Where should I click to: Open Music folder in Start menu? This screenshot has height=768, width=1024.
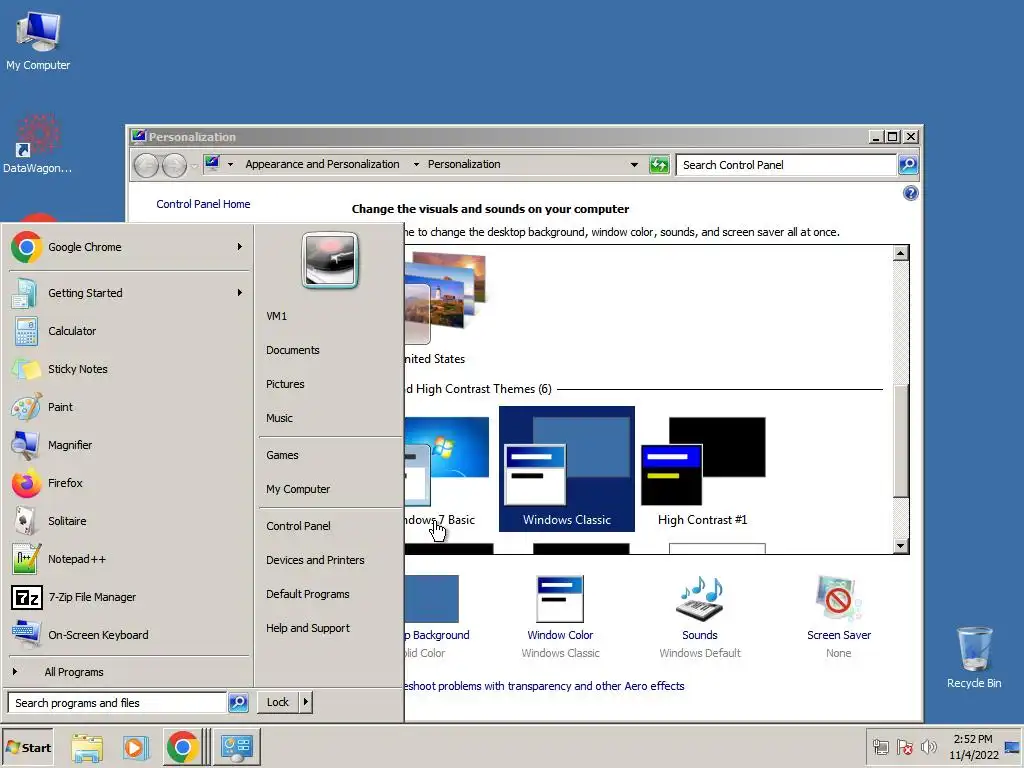279,418
